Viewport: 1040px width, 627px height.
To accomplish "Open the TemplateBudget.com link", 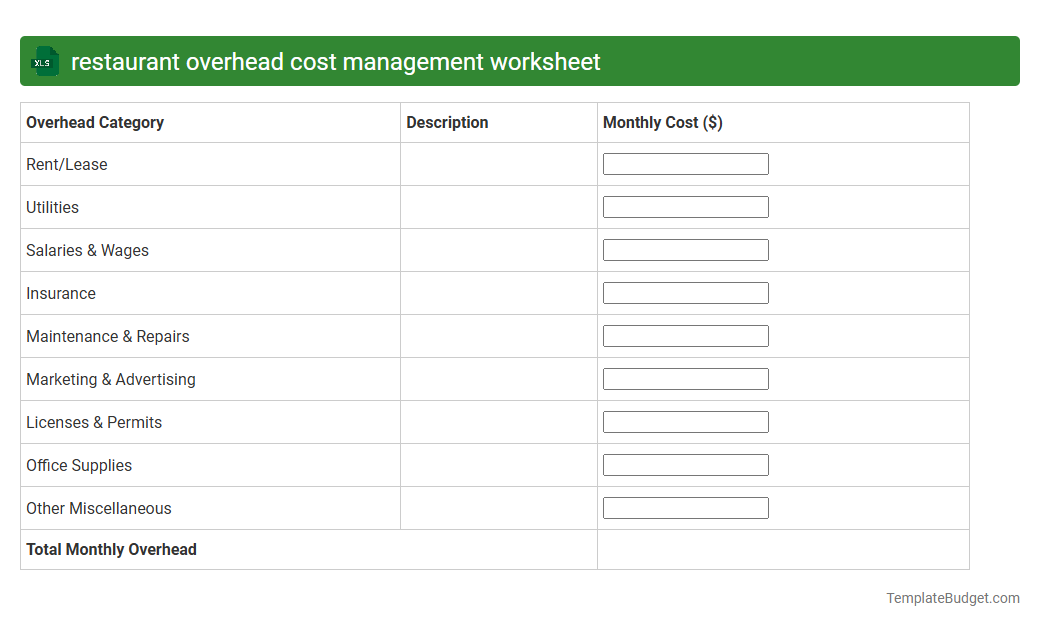I will click(x=952, y=597).
